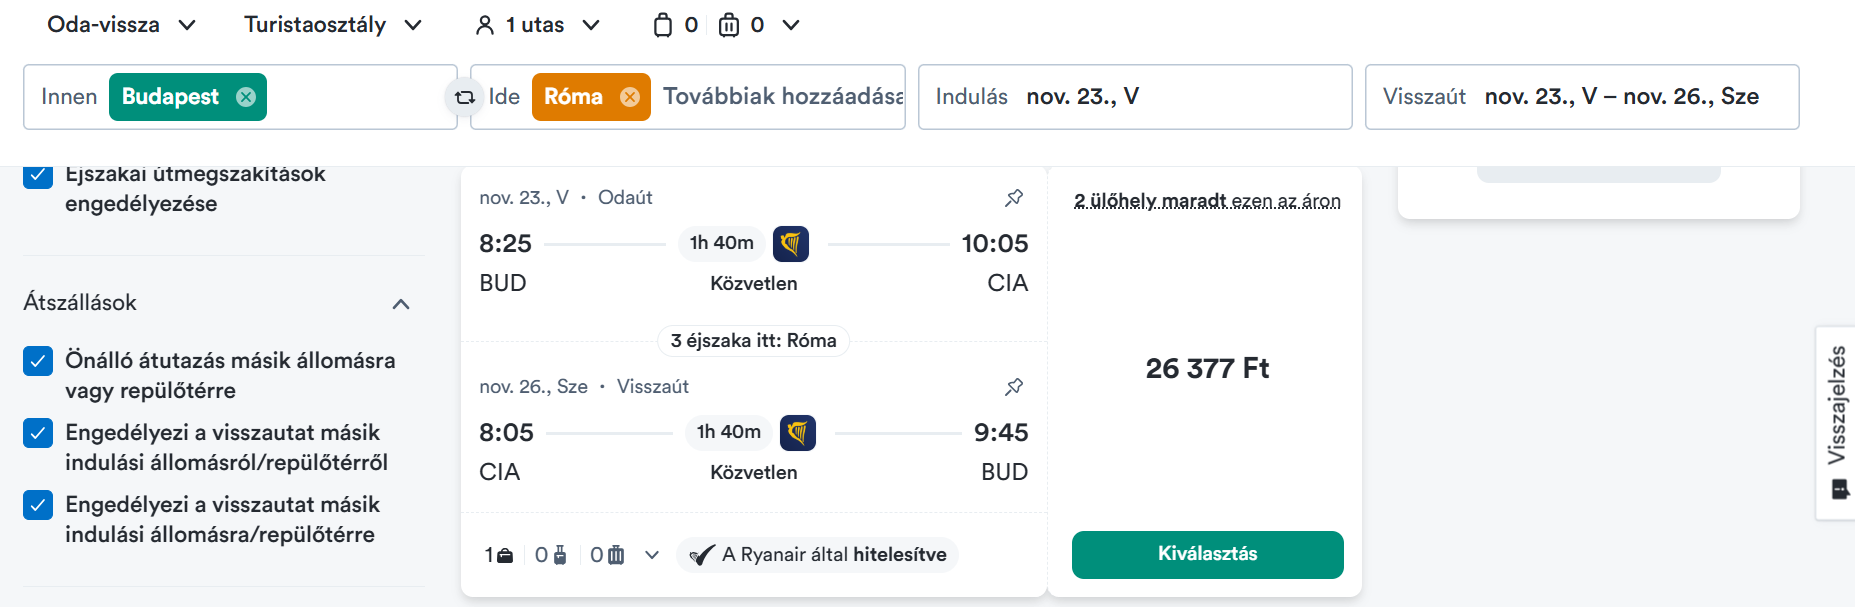Uncheck visszautat másik indulási állomásra checkbox
The image size is (1855, 607).
coord(38,505)
